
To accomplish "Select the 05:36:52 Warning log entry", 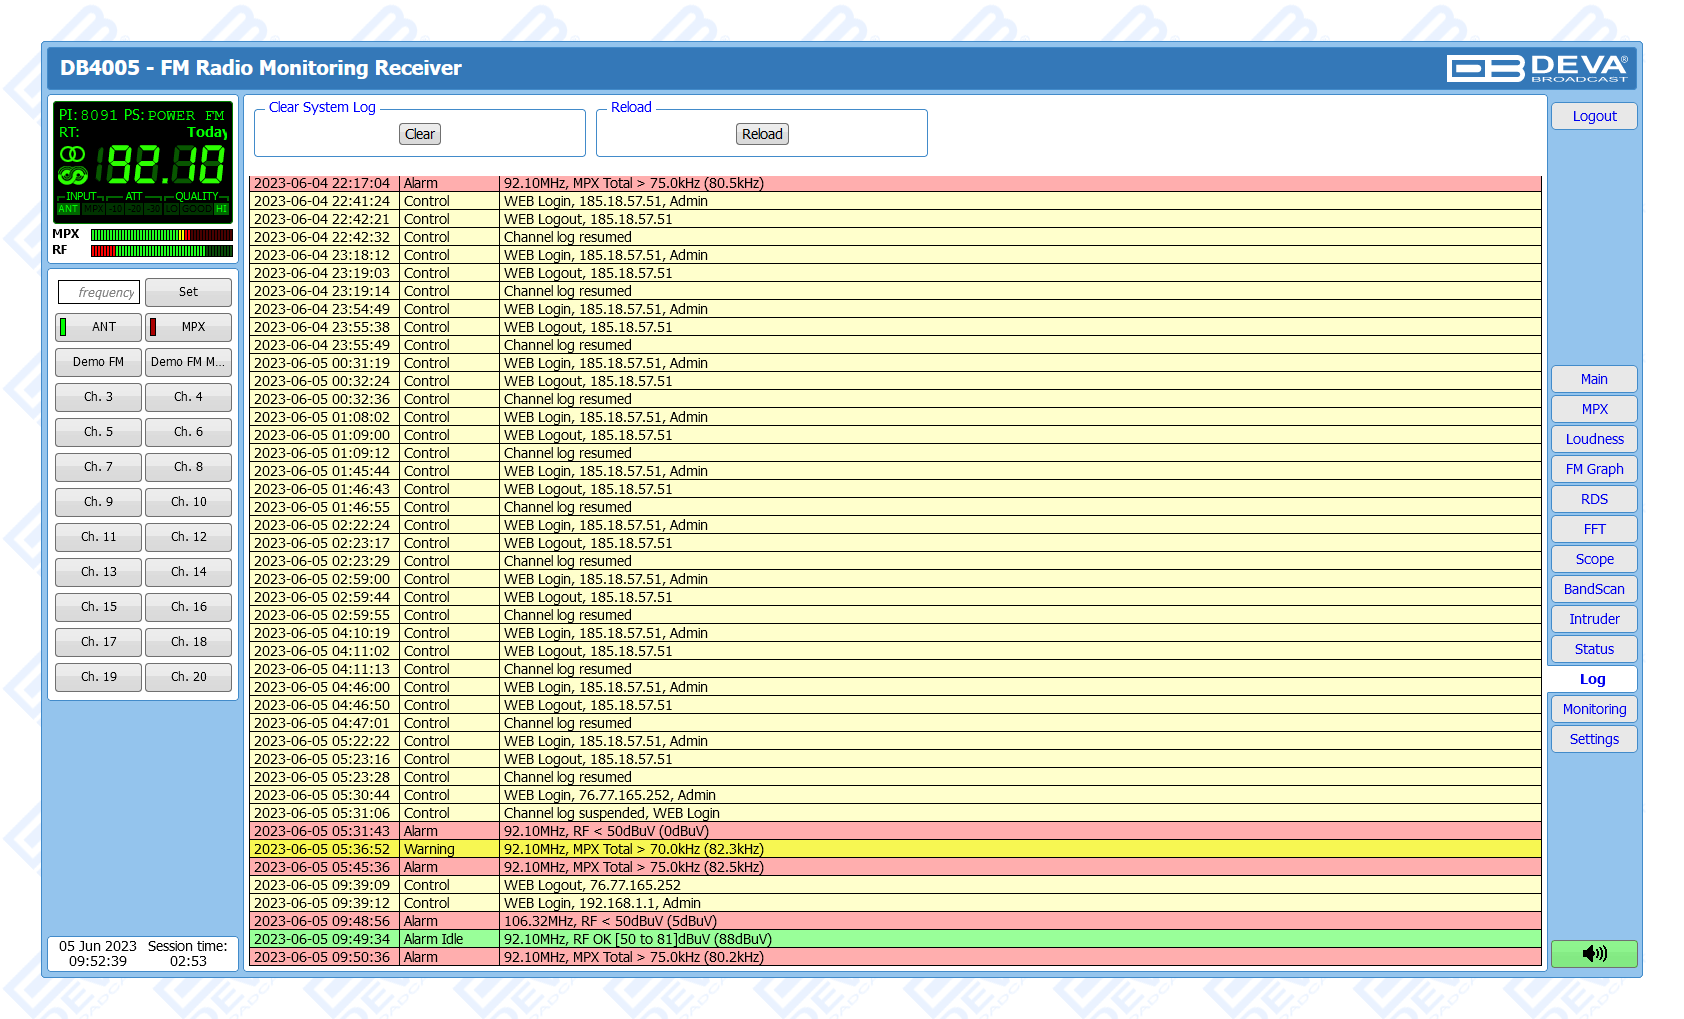I will tap(894, 849).
